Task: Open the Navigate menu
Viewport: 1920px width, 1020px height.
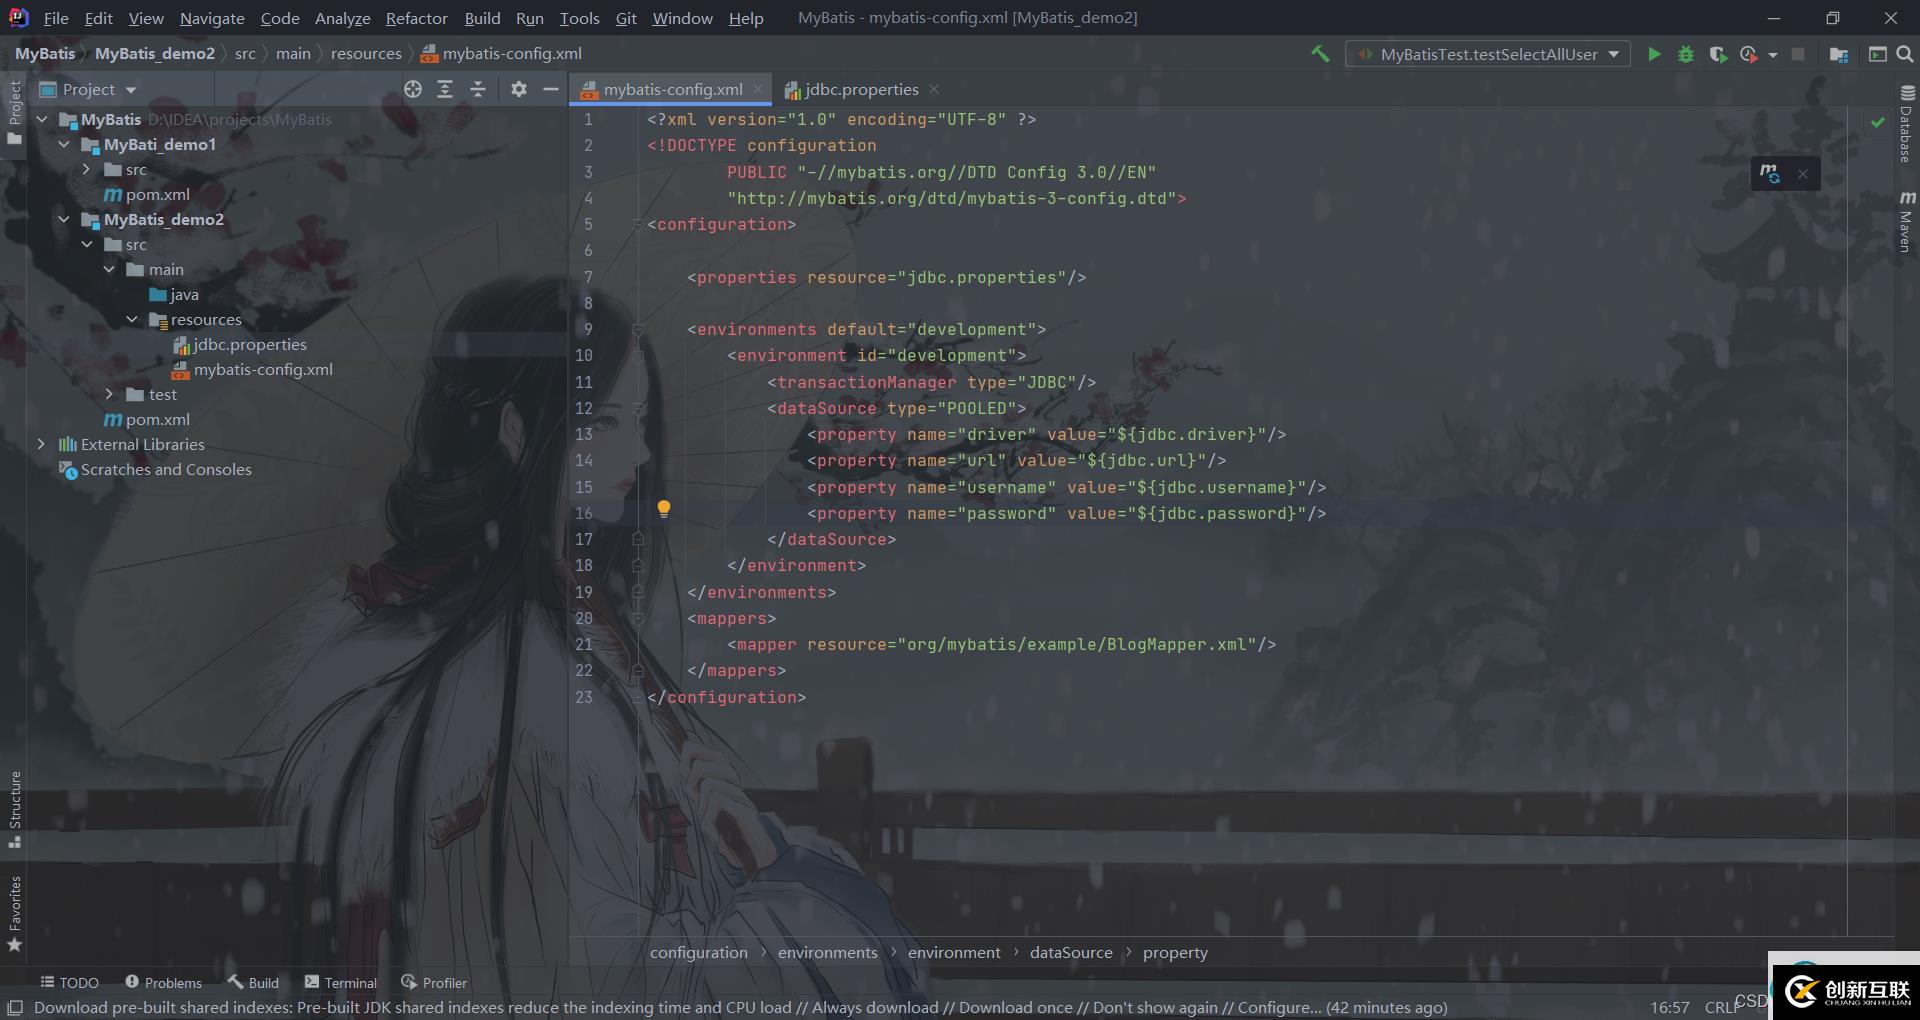Action: (x=212, y=18)
